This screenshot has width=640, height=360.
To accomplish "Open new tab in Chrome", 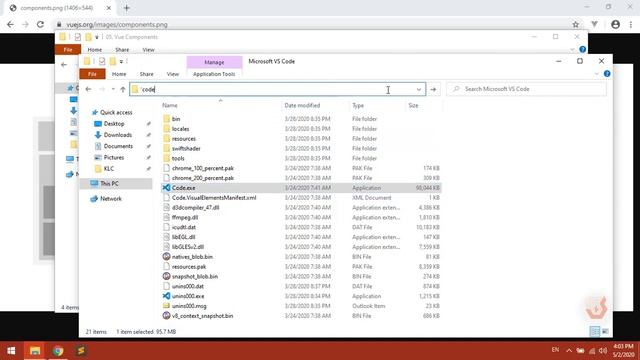I will point(127,8).
